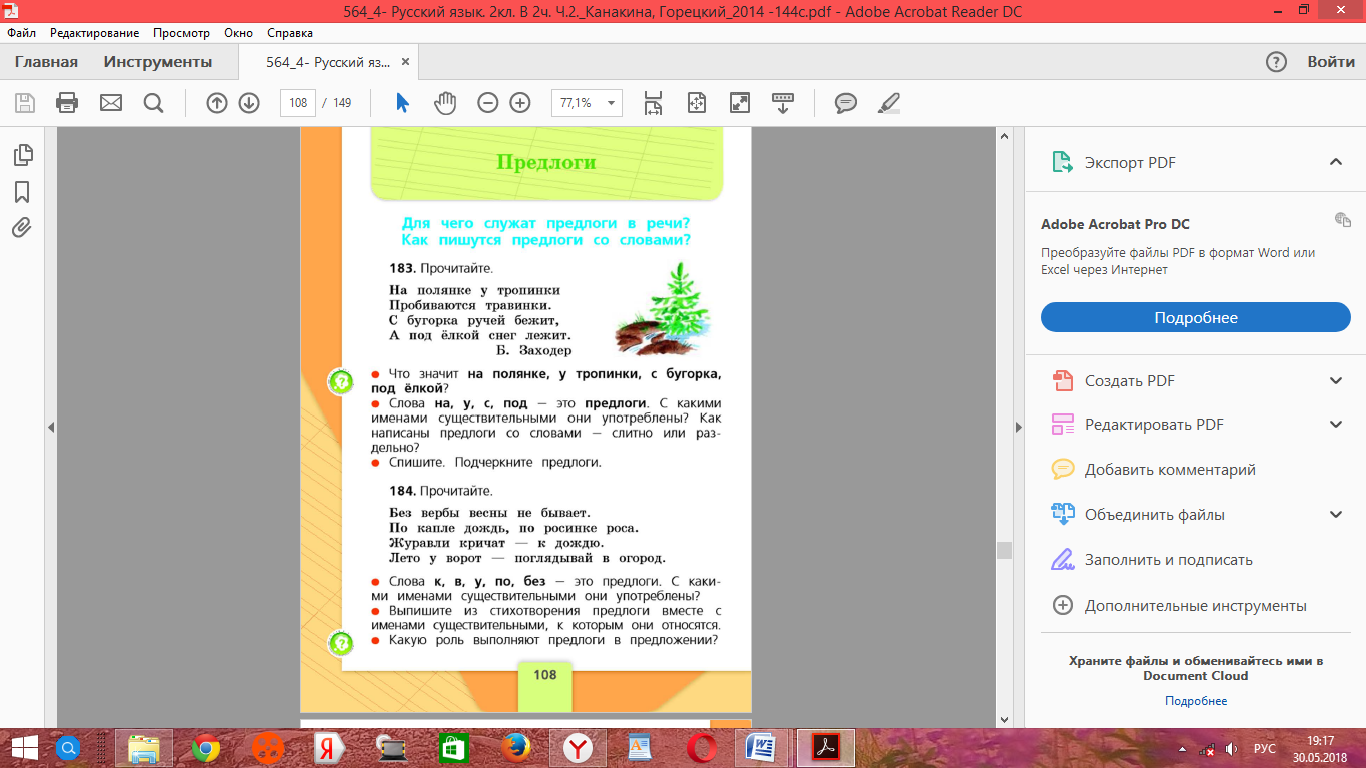This screenshot has height=768, width=1366.
Task: Click the РУС language indicator
Action: [x=1265, y=748]
